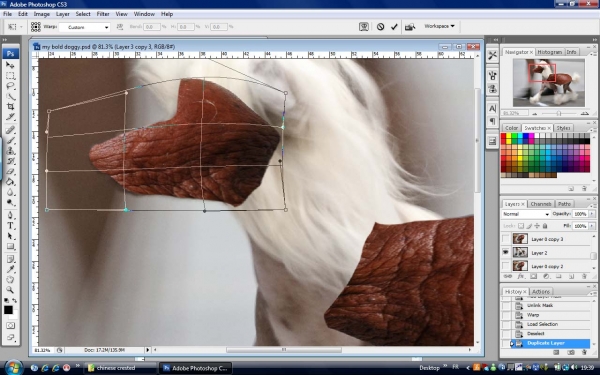600x375 pixels.
Task: Select the Load Selection history state
Action: coord(542,324)
